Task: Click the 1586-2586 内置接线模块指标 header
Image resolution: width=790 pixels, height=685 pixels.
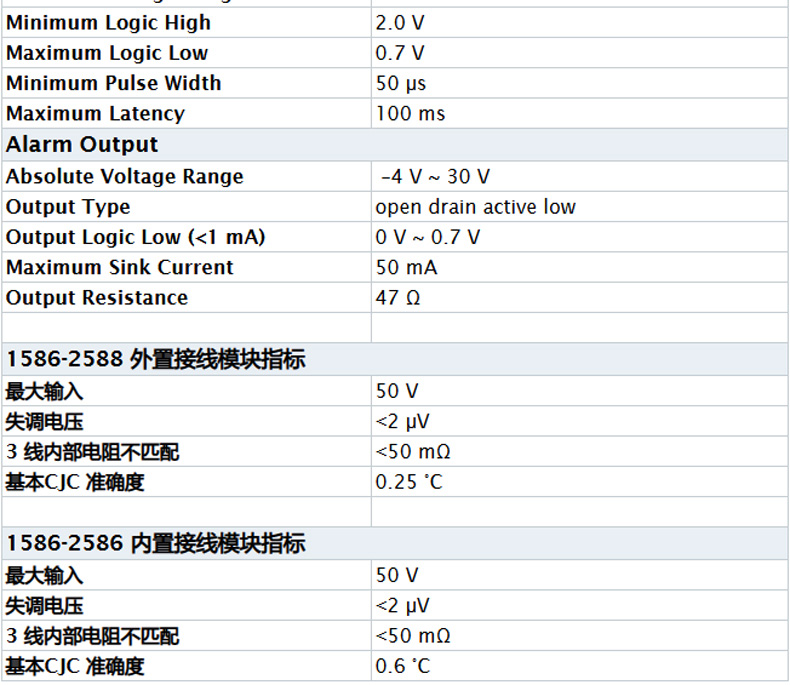Action: point(155,543)
